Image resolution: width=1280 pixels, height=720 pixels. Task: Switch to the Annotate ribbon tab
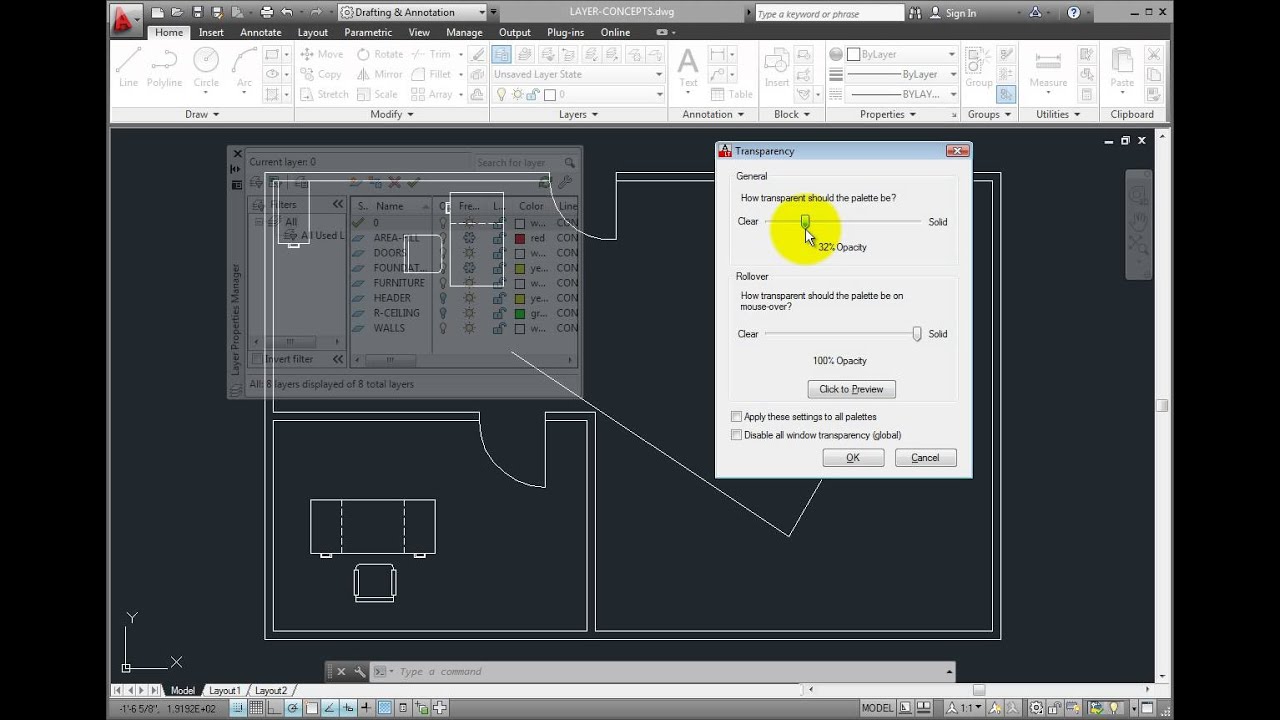(x=260, y=32)
